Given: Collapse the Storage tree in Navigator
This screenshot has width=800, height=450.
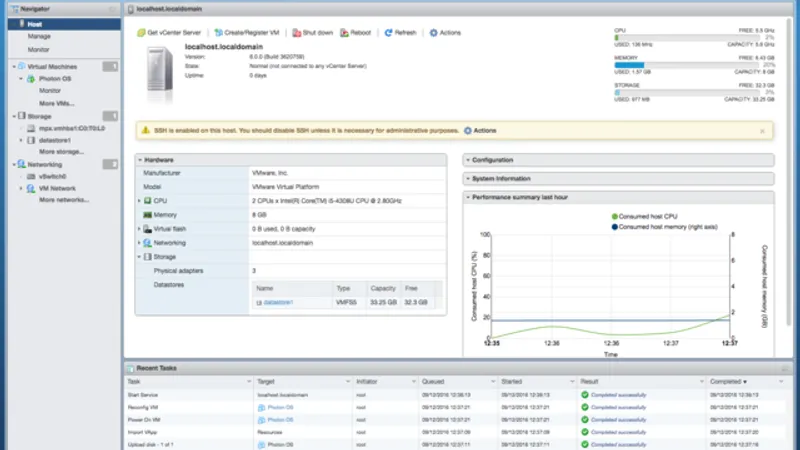Looking at the screenshot, I should pos(12,116).
